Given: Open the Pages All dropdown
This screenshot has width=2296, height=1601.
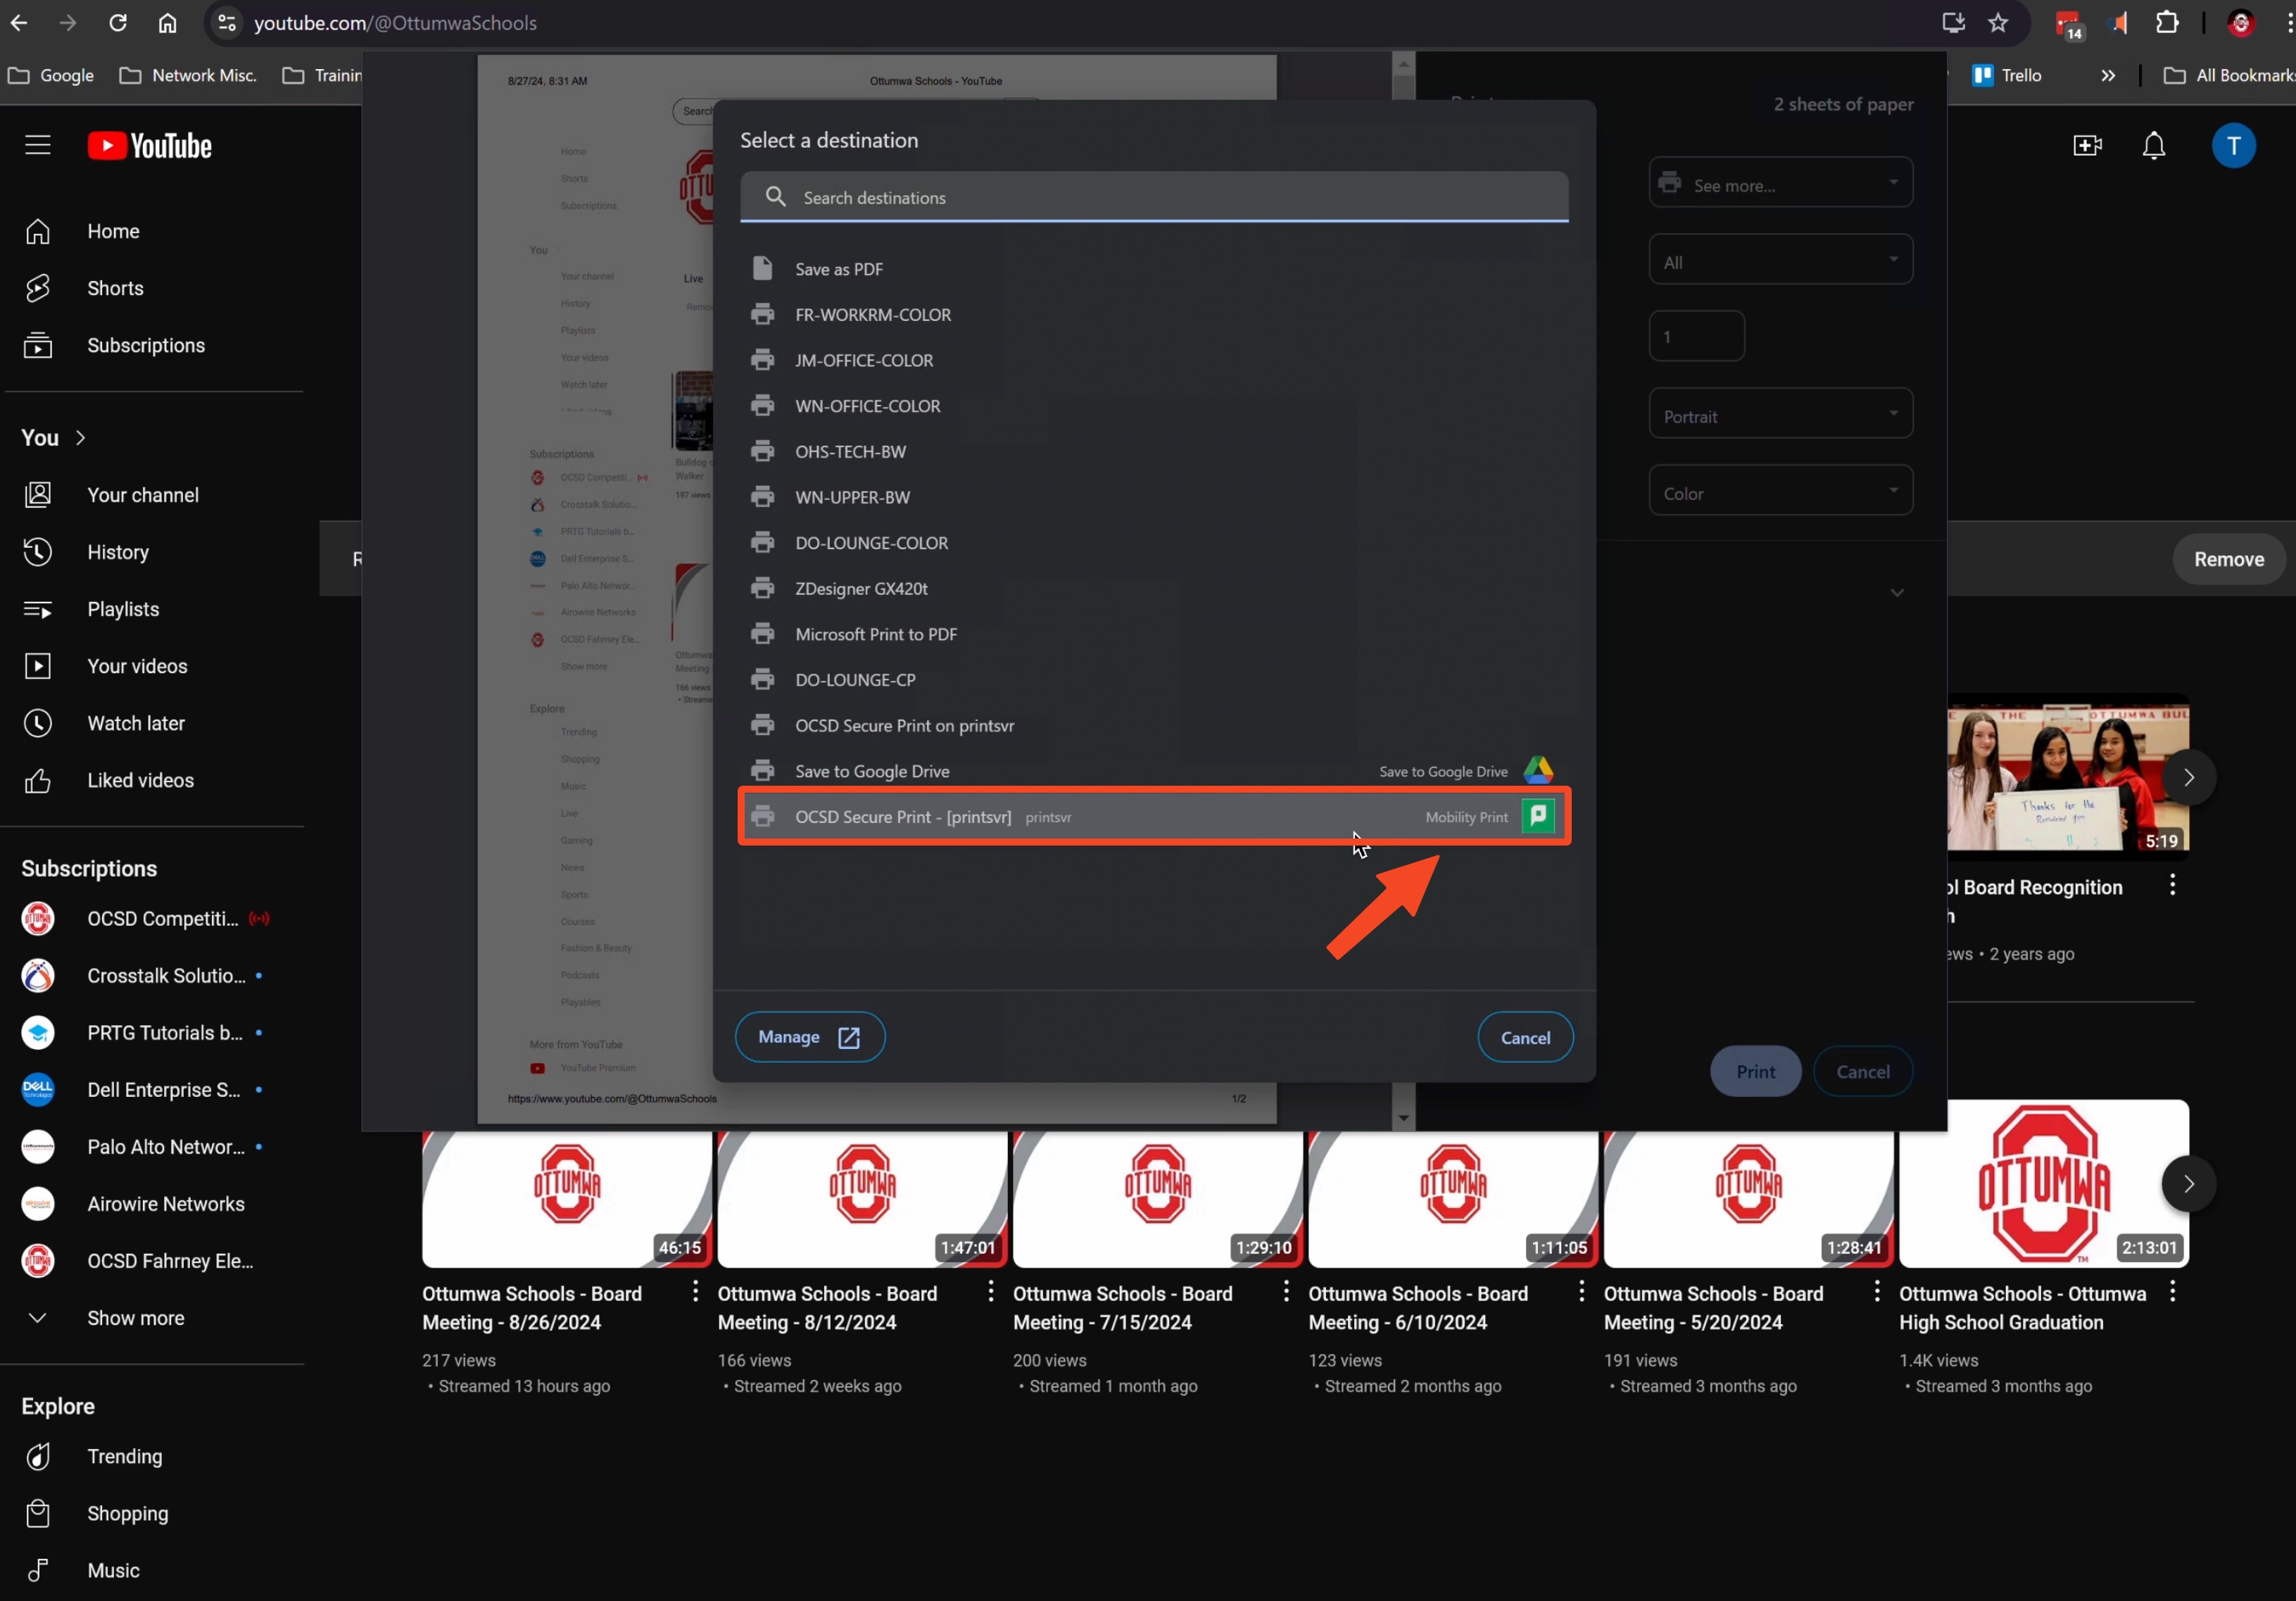Looking at the screenshot, I should 1780,262.
